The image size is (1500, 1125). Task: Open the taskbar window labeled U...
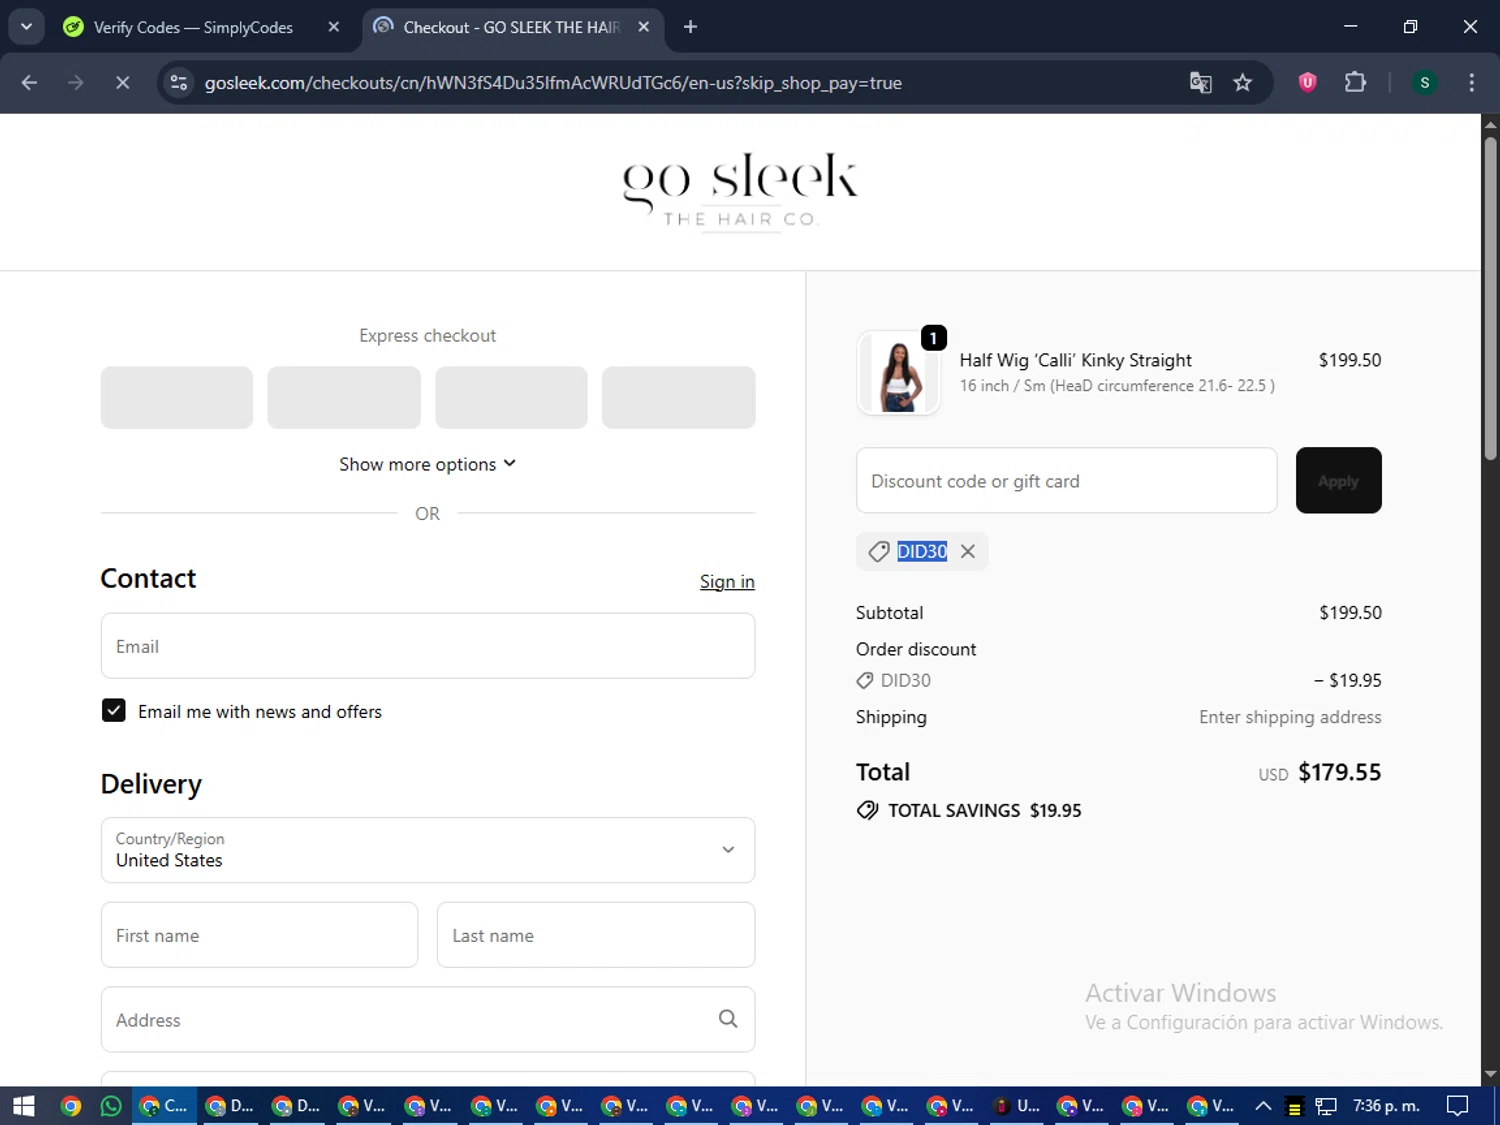(1018, 1106)
